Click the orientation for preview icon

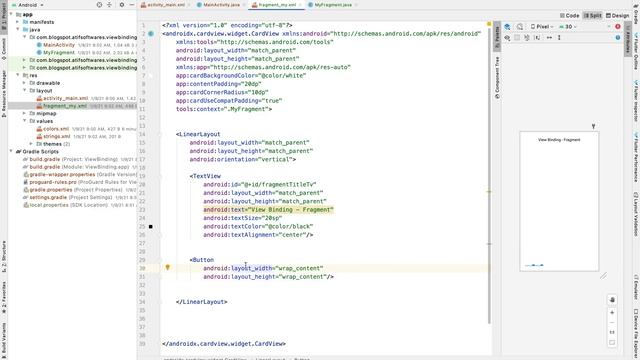pos(520,27)
